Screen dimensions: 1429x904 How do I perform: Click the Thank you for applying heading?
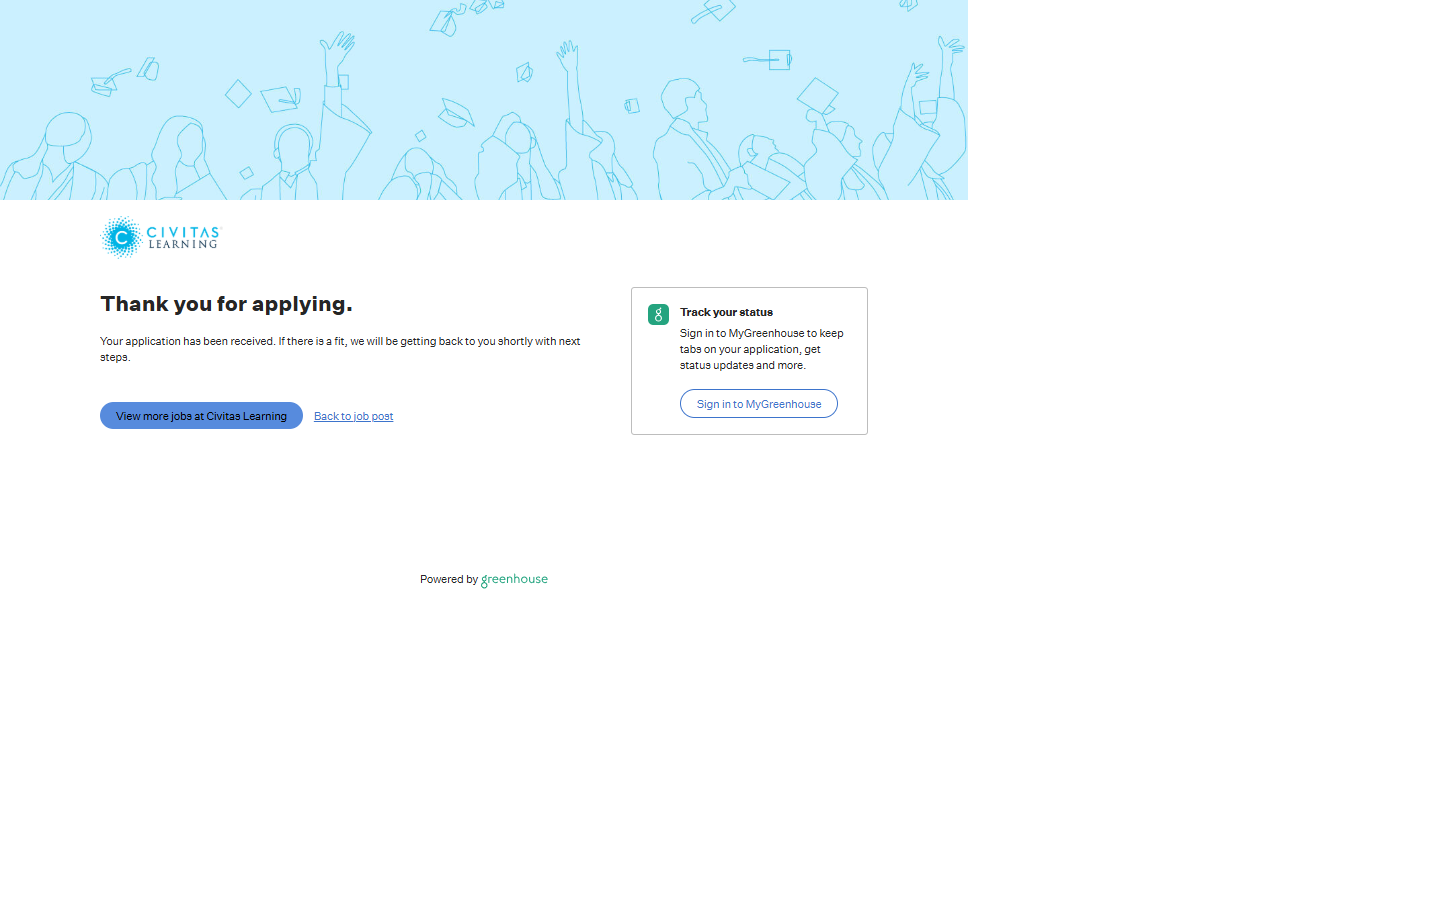click(226, 304)
